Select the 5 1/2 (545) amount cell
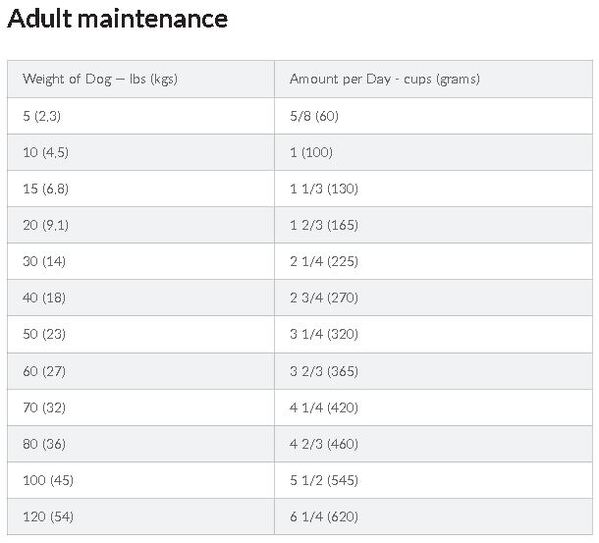The width and height of the screenshot is (599, 543). pos(433,480)
